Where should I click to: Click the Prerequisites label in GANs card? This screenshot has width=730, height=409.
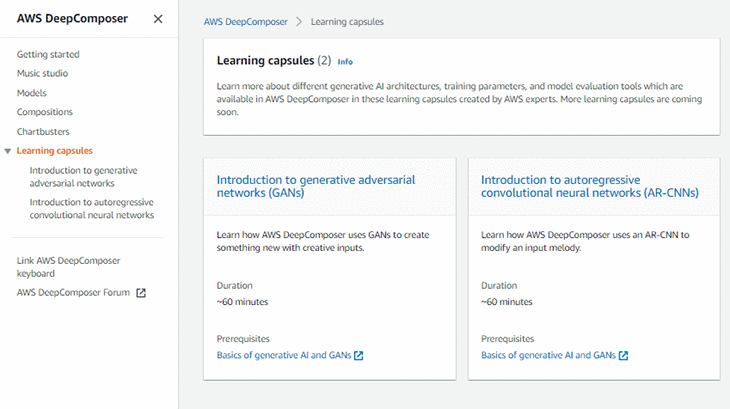243,339
